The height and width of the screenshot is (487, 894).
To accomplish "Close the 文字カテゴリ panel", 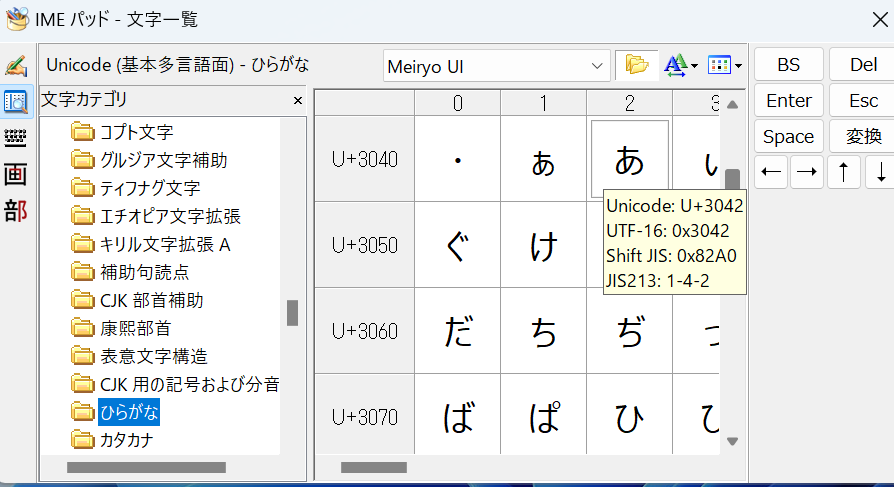I will [298, 101].
